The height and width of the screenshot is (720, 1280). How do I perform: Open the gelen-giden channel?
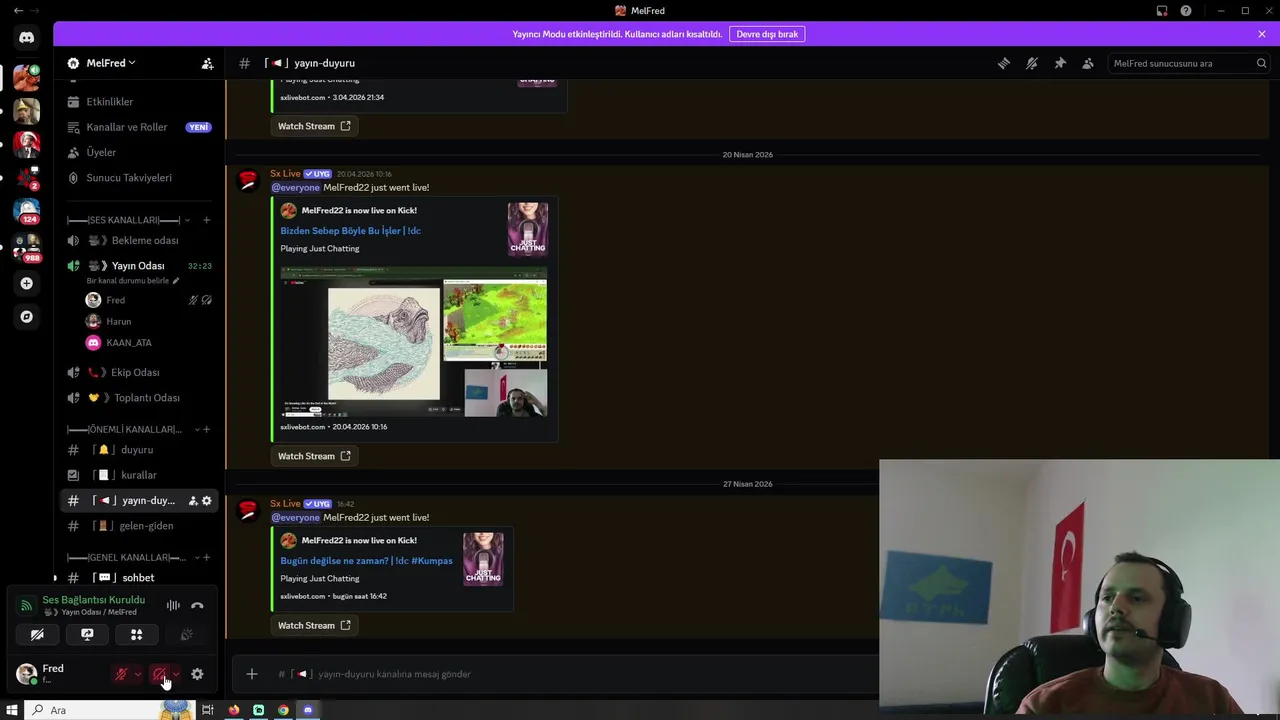[139, 526]
